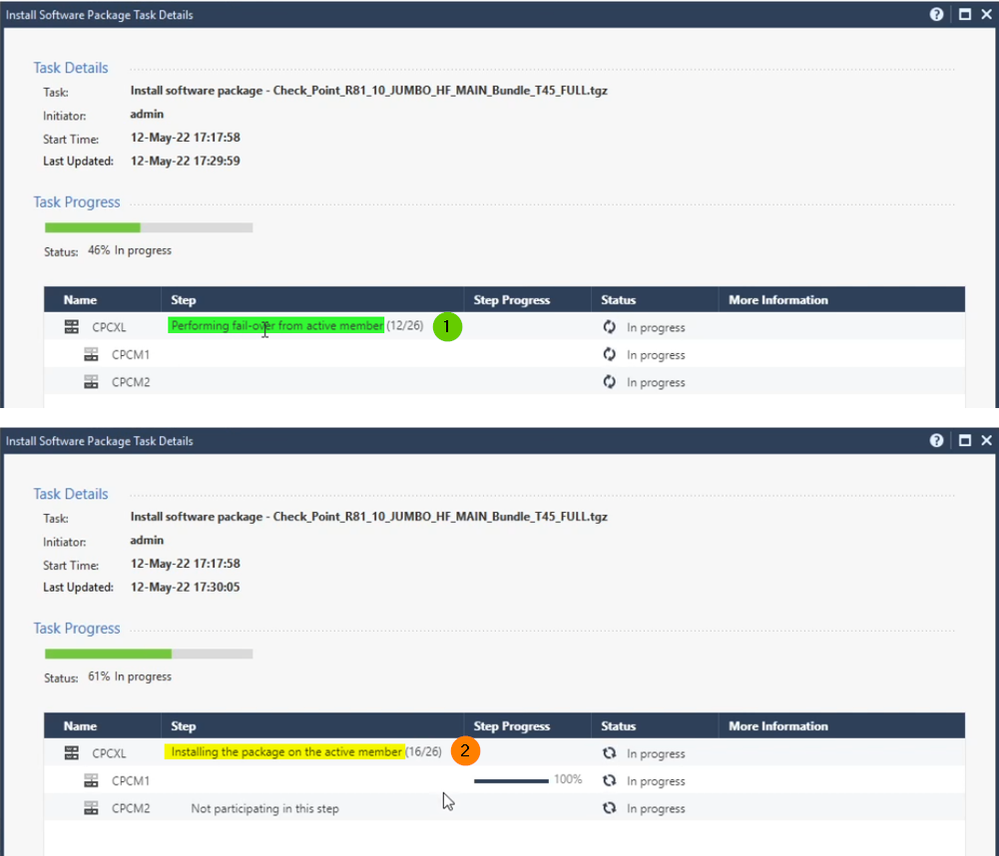Click 'Not participating in this step' text
The image size is (999, 856).
click(265, 808)
